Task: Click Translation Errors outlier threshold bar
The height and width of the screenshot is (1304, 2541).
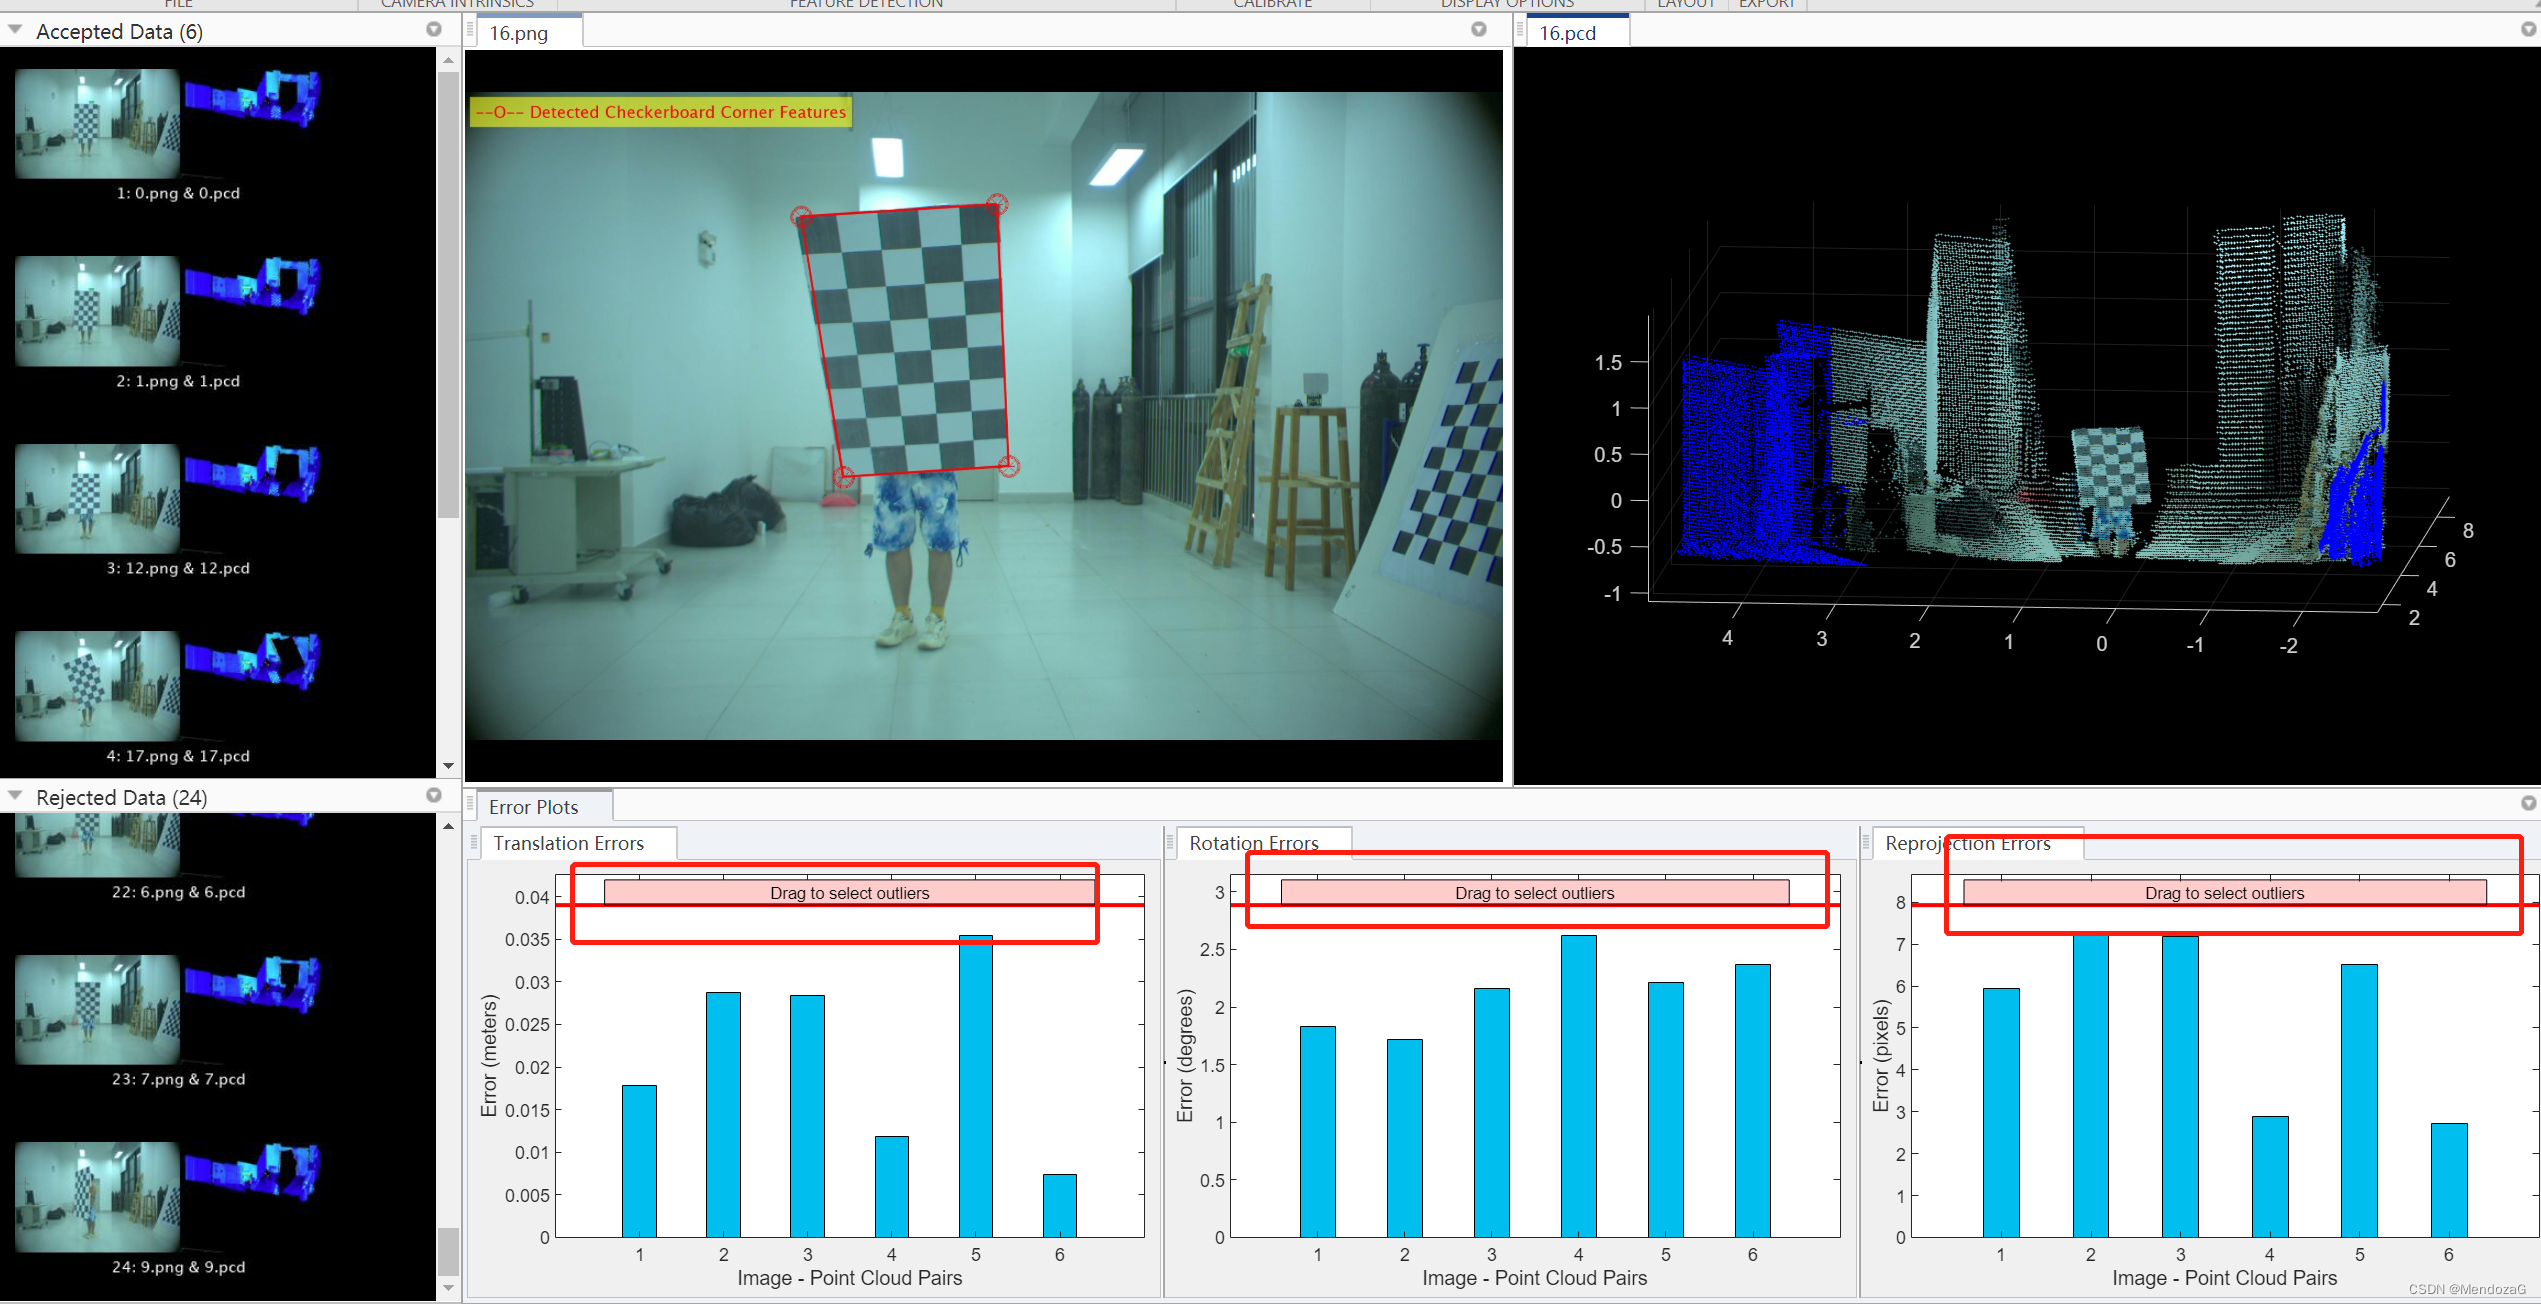Action: (849, 893)
